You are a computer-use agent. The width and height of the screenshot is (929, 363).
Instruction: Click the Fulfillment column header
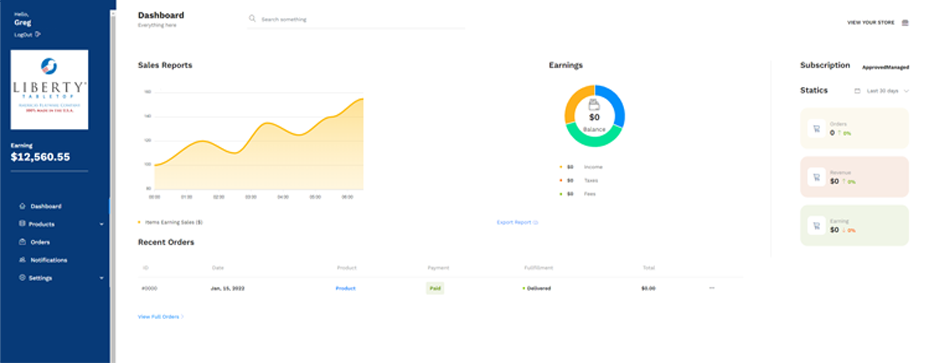click(539, 268)
